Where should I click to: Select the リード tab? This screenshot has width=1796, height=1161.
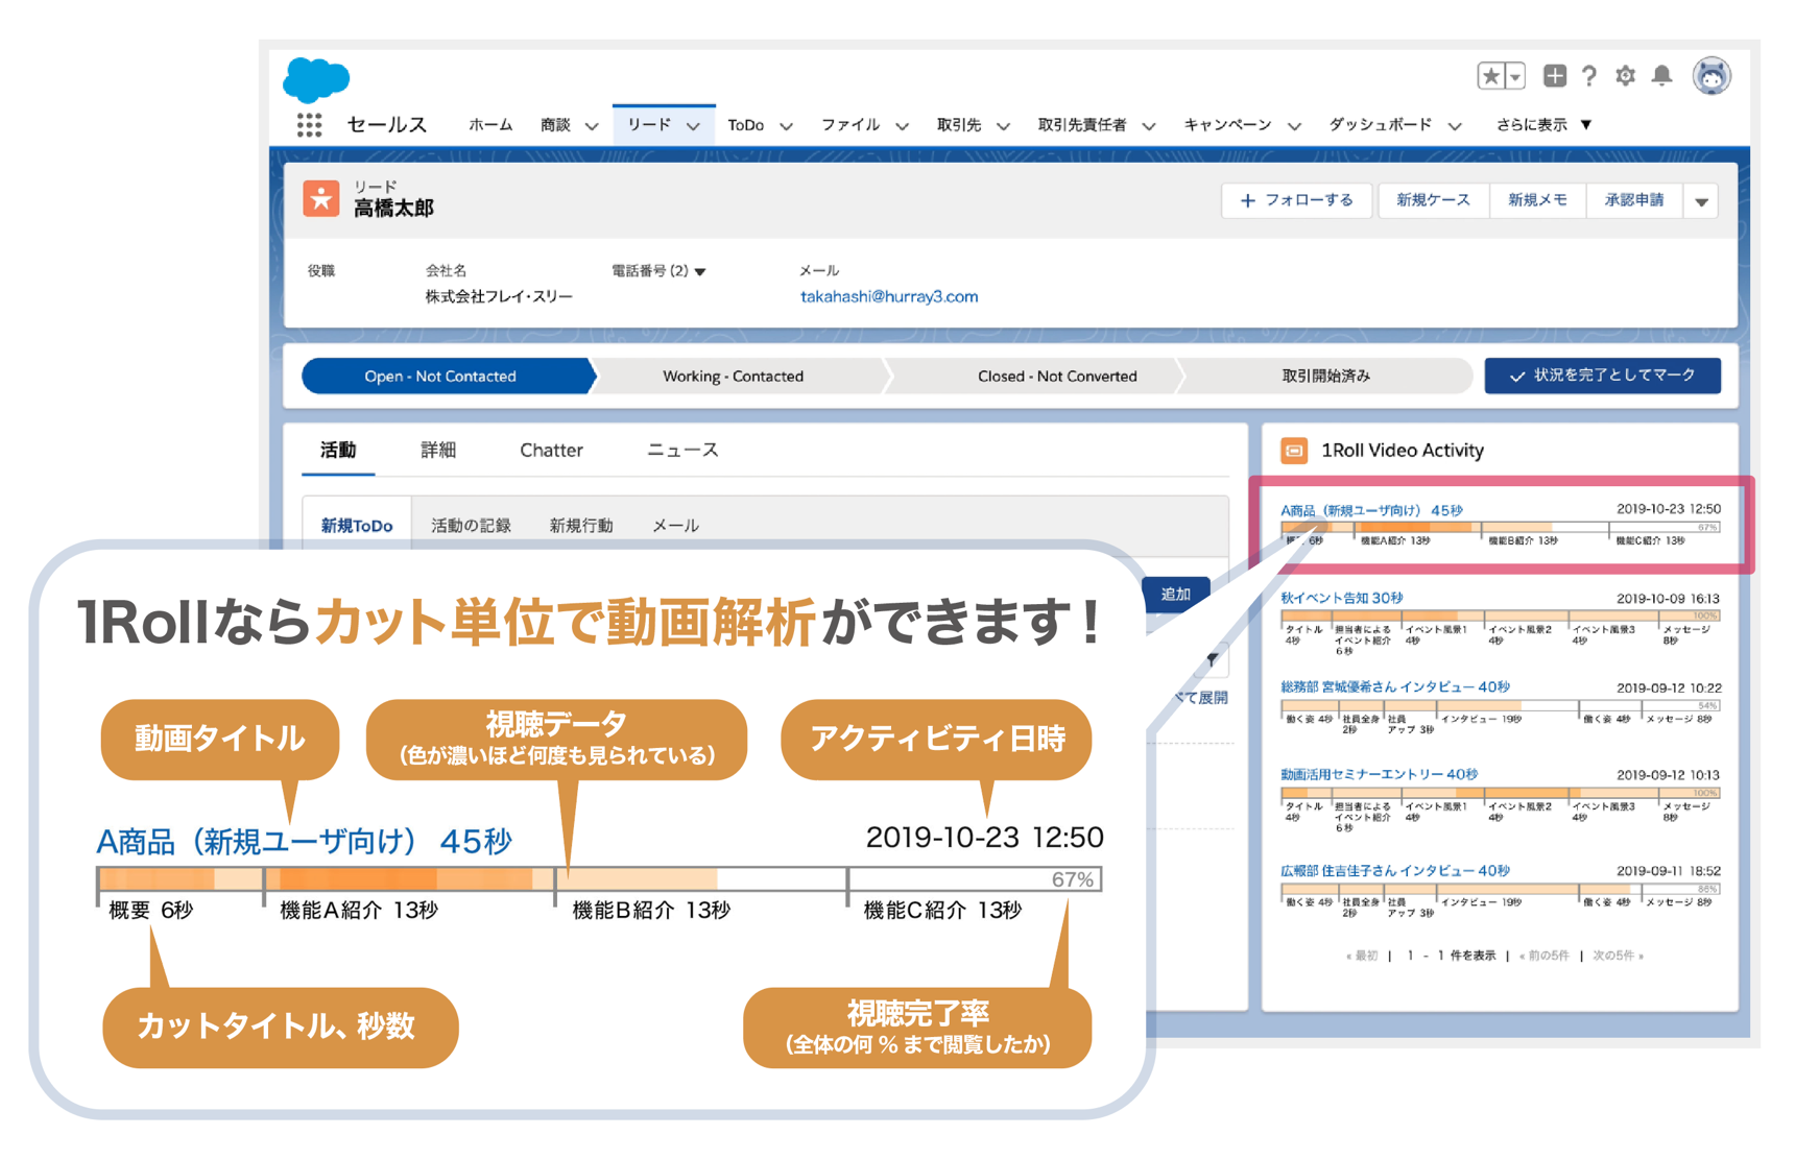pyautogui.click(x=649, y=125)
